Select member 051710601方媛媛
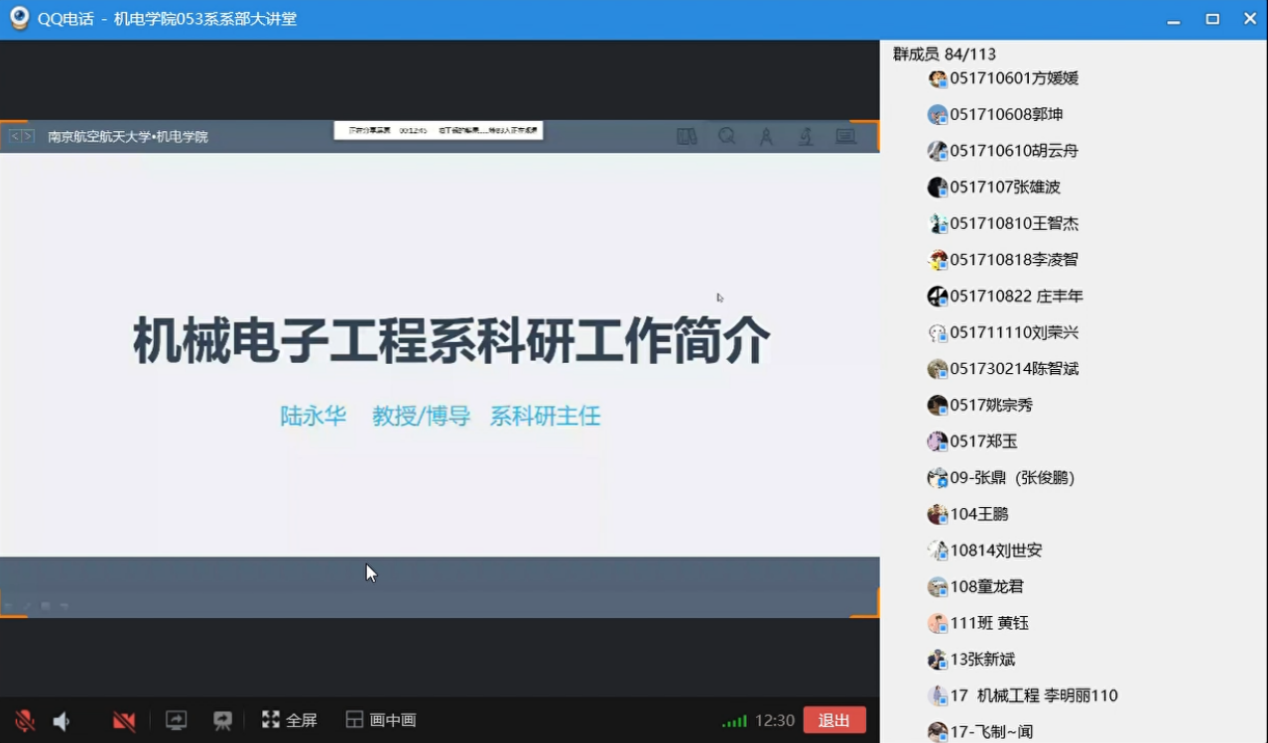Screen dimensions: 1268x743 click(1013, 79)
